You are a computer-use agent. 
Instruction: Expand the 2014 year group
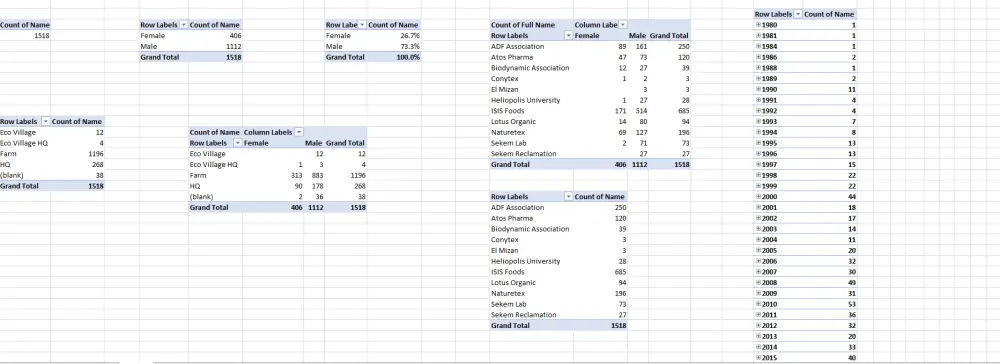759,346
